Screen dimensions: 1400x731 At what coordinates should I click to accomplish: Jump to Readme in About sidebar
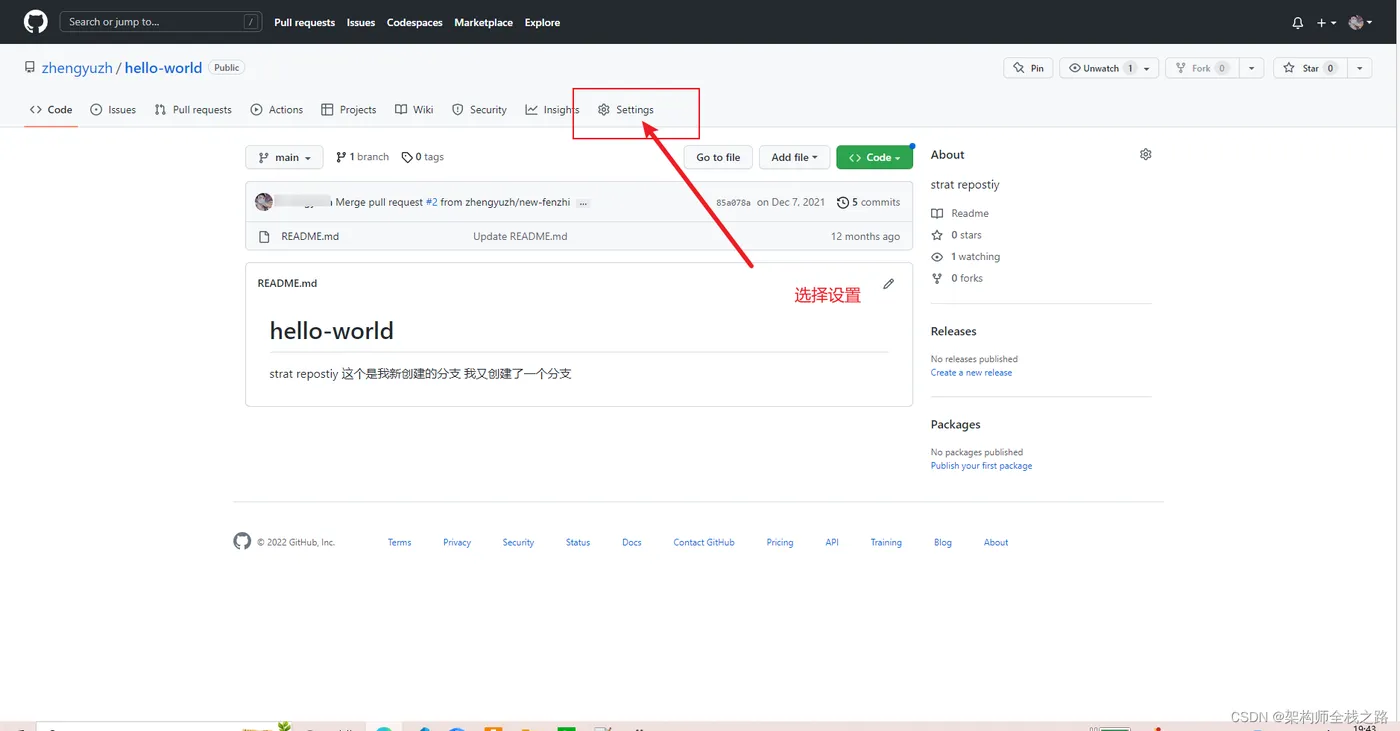point(960,213)
